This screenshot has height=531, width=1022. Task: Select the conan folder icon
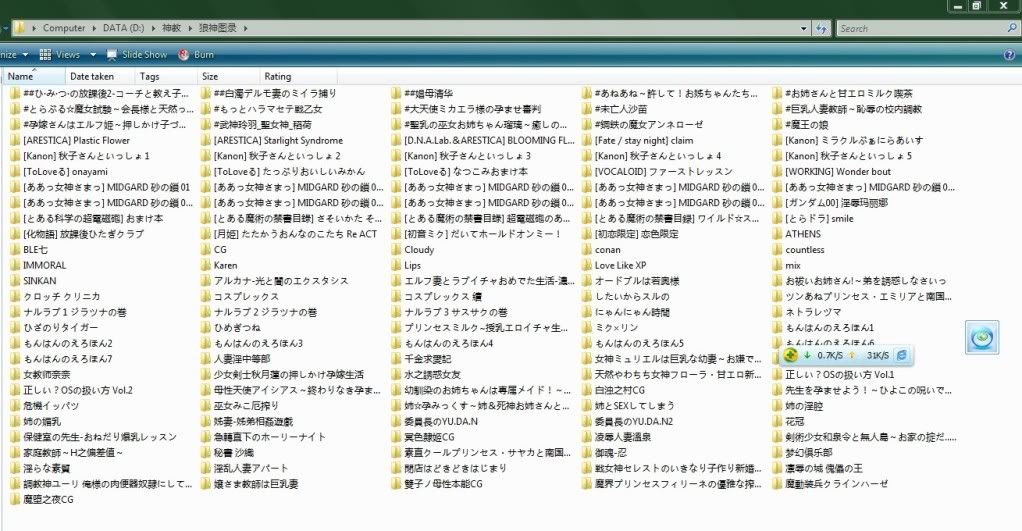click(587, 250)
